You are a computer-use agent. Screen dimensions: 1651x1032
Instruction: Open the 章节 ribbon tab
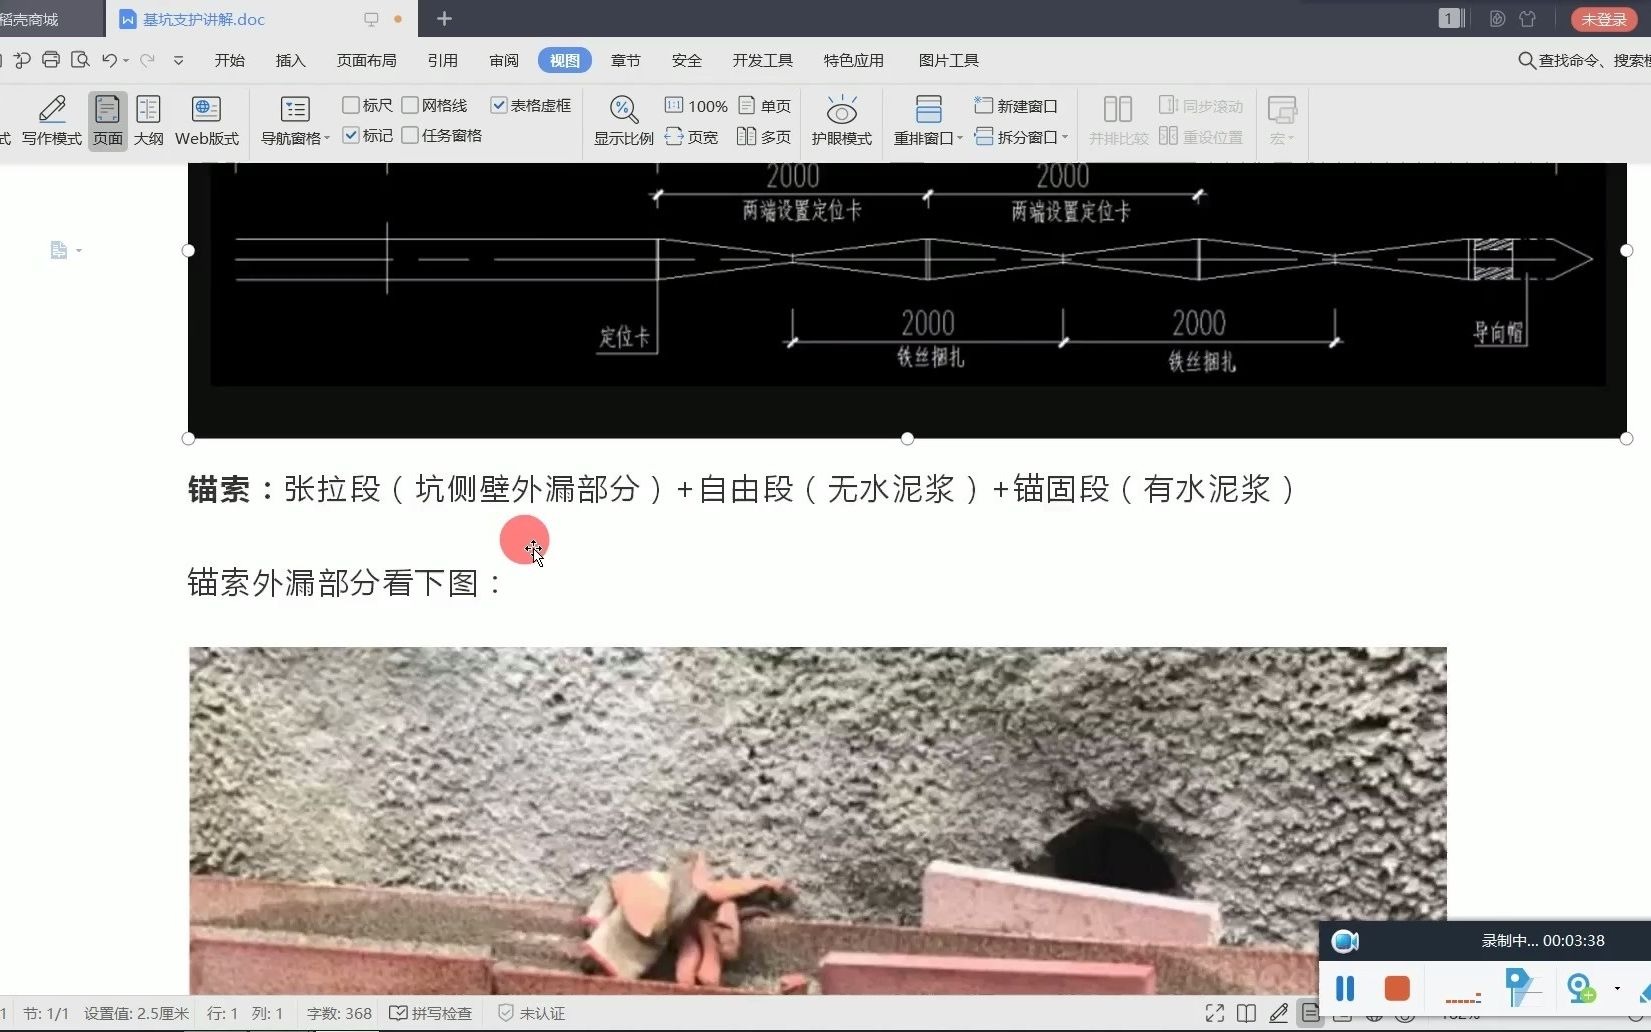coord(625,60)
